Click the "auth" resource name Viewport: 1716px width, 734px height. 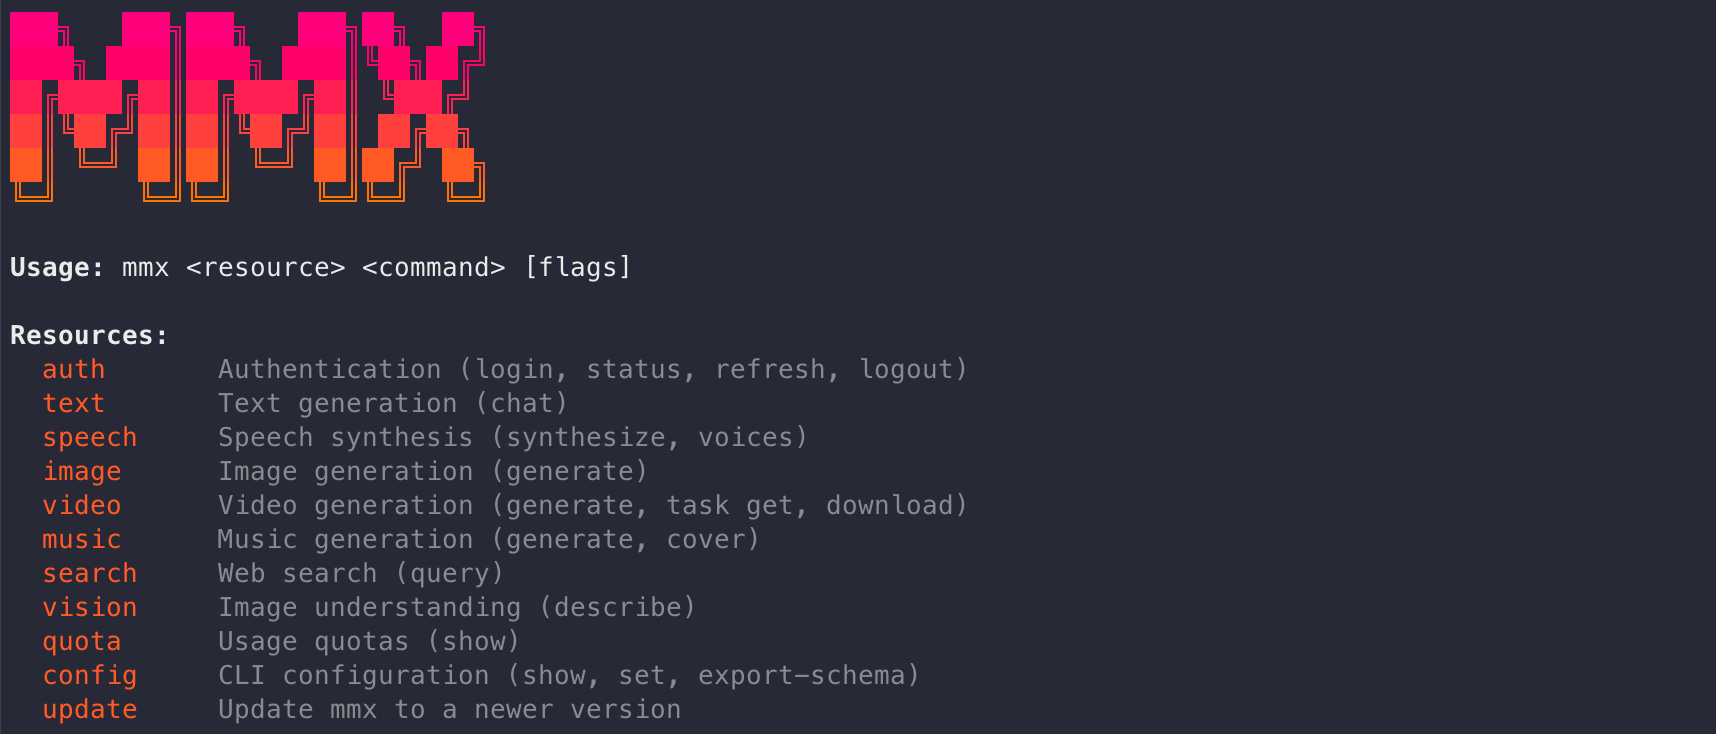tap(73, 370)
